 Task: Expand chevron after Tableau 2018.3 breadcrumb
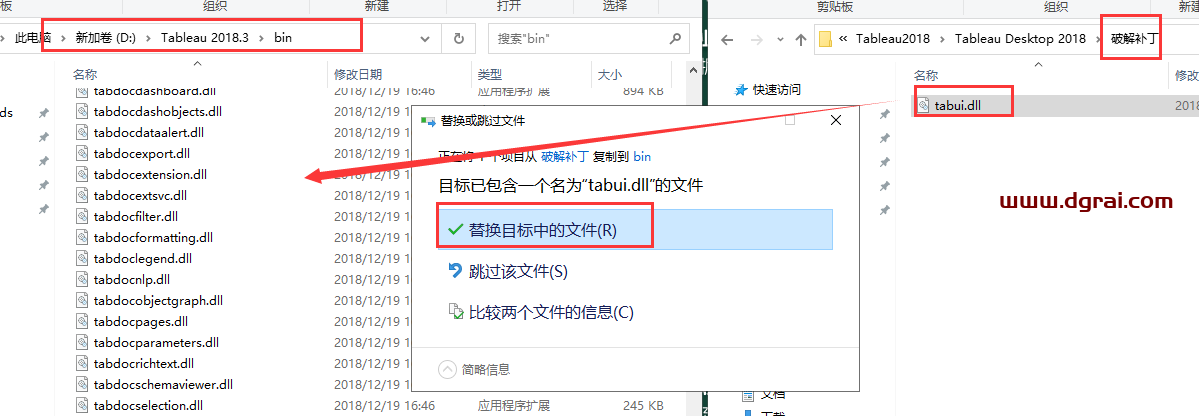click(262, 37)
